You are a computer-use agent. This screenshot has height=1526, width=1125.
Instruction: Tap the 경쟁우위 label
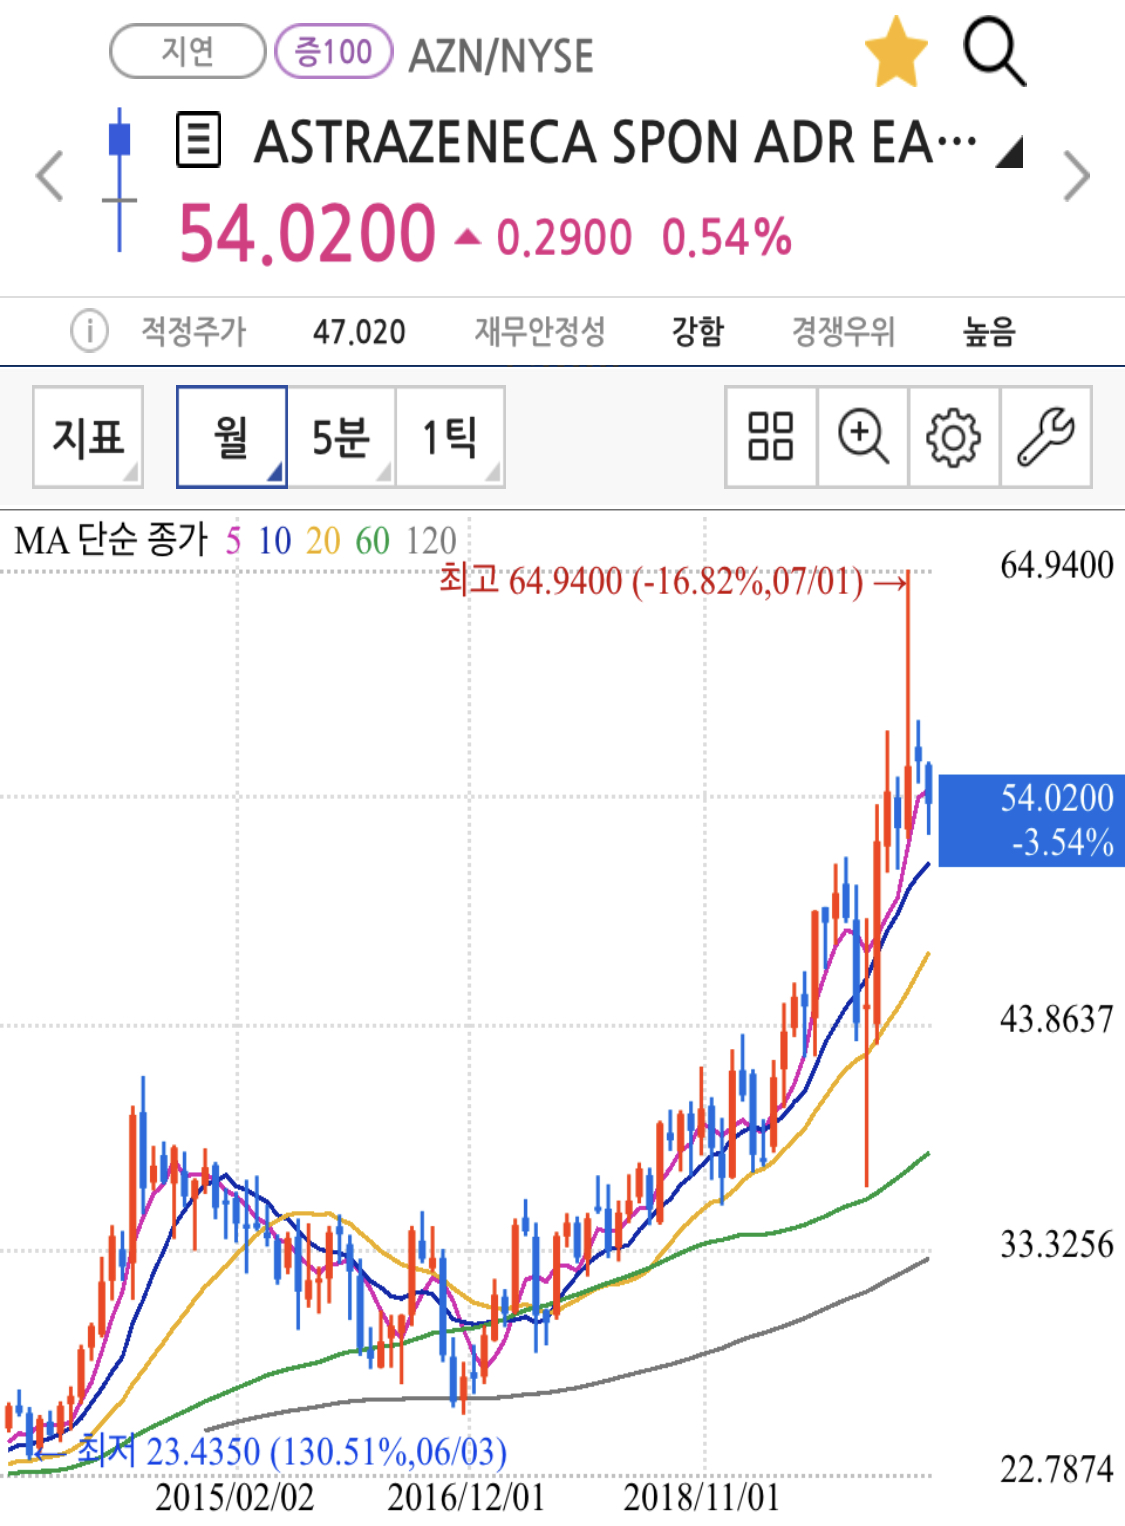[843, 331]
